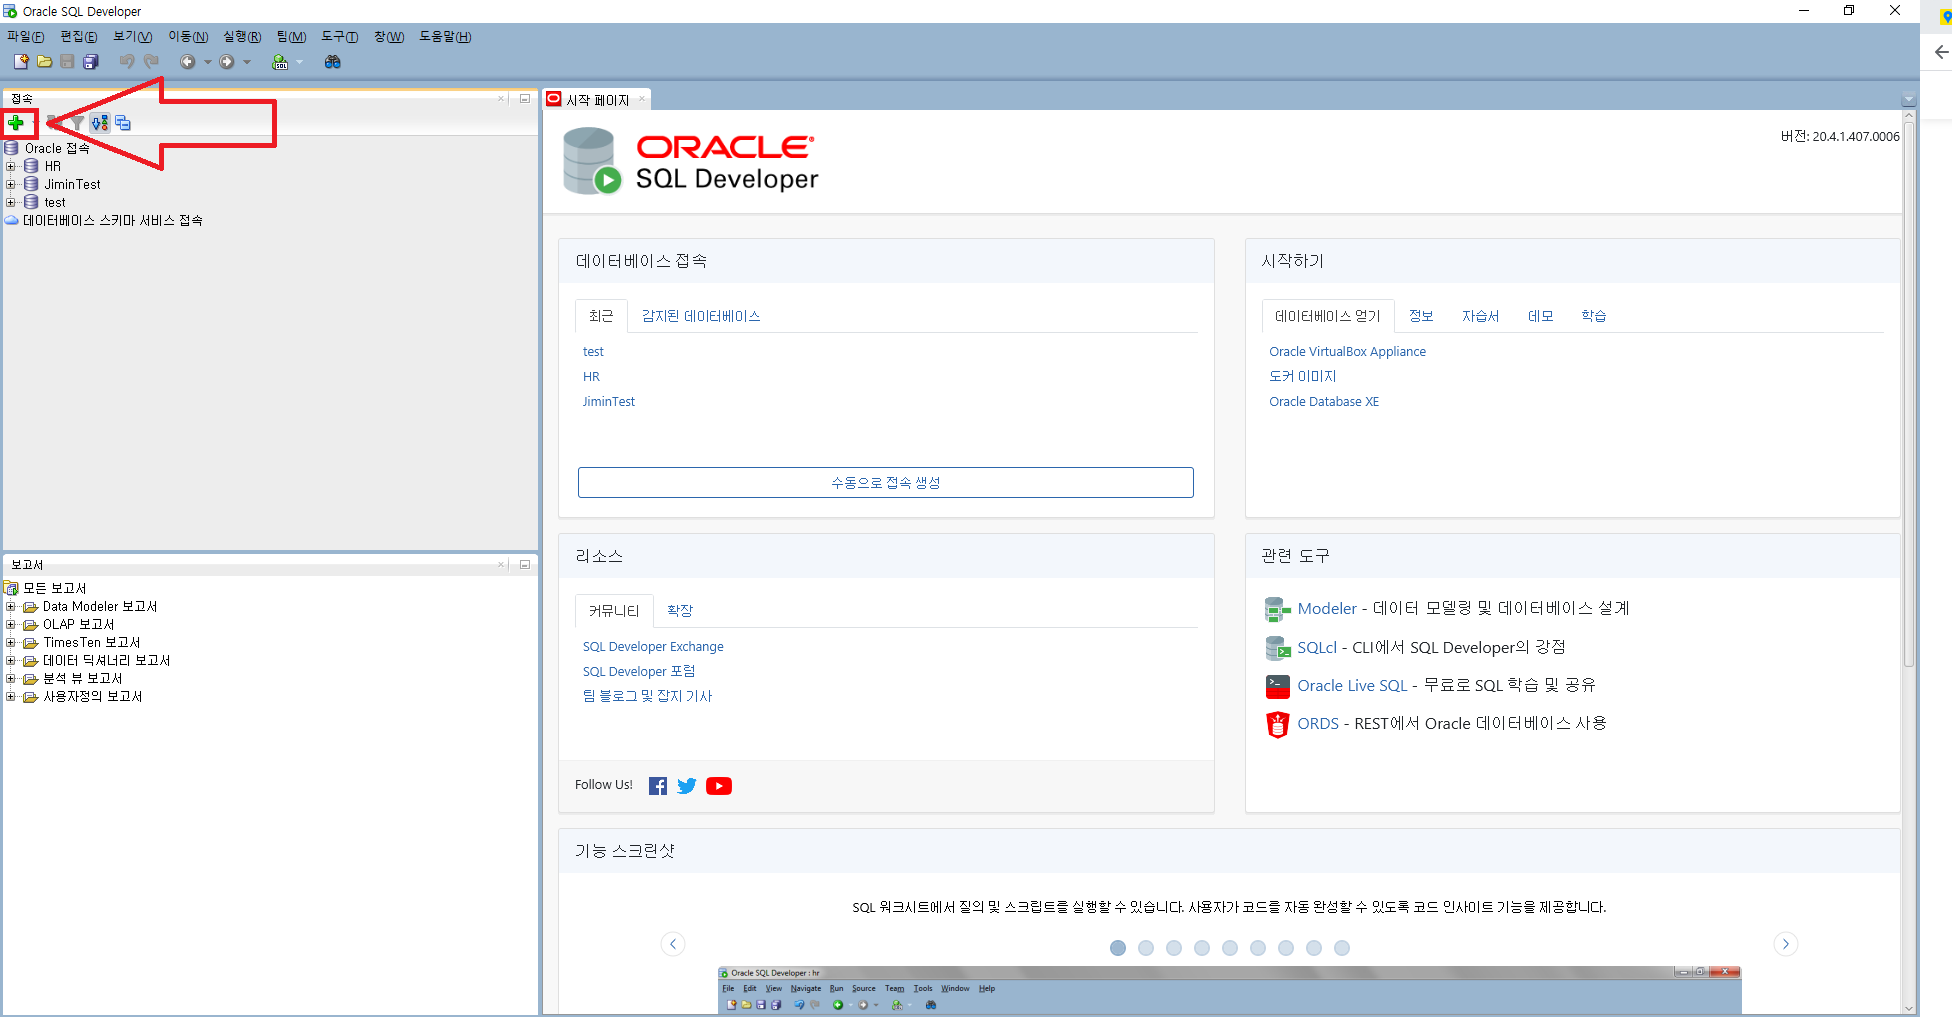The width and height of the screenshot is (1952, 1017).
Task: Click the binoculars Find DB Object icon
Action: coord(333,62)
